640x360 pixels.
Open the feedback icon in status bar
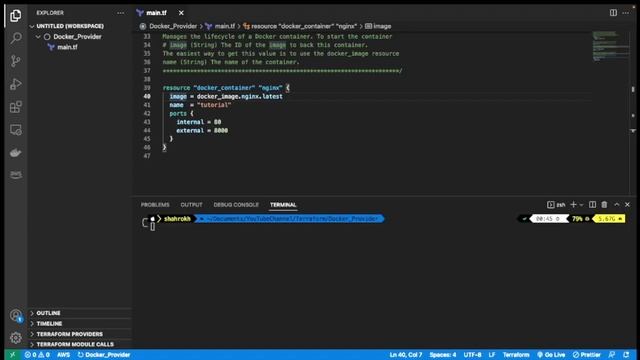click(x=612, y=355)
